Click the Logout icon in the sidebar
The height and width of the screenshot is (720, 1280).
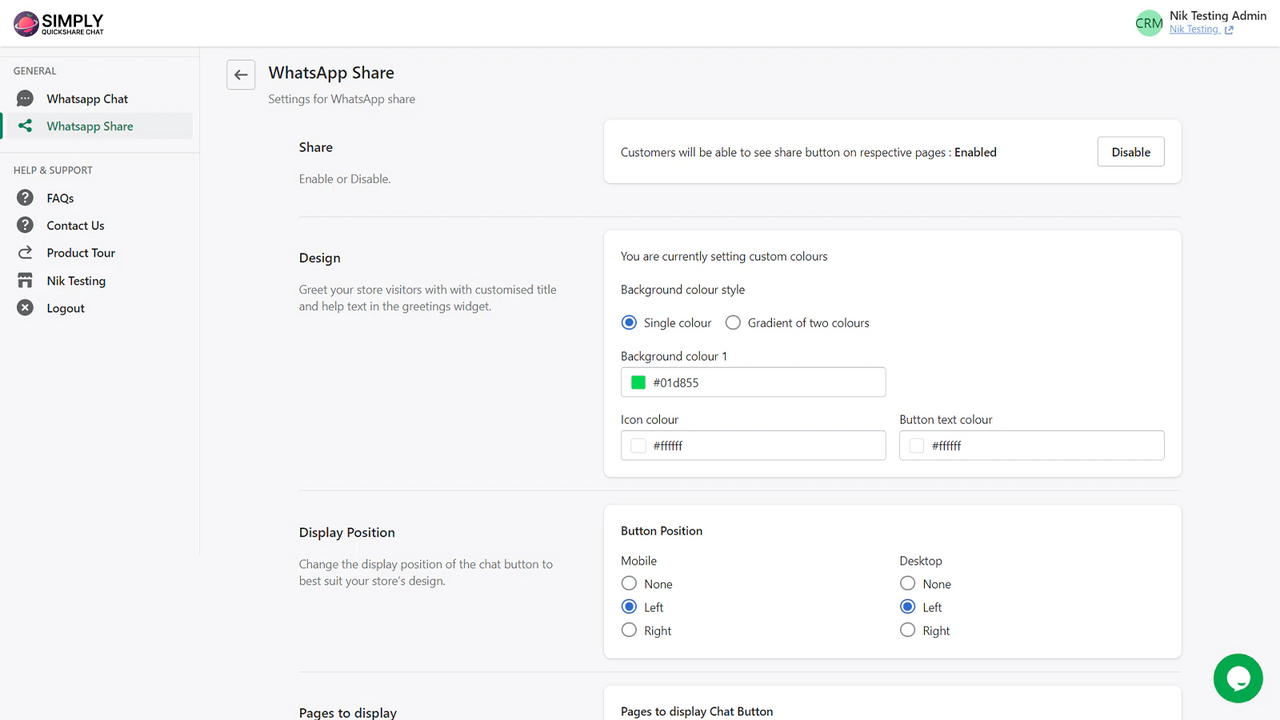click(x=24, y=307)
